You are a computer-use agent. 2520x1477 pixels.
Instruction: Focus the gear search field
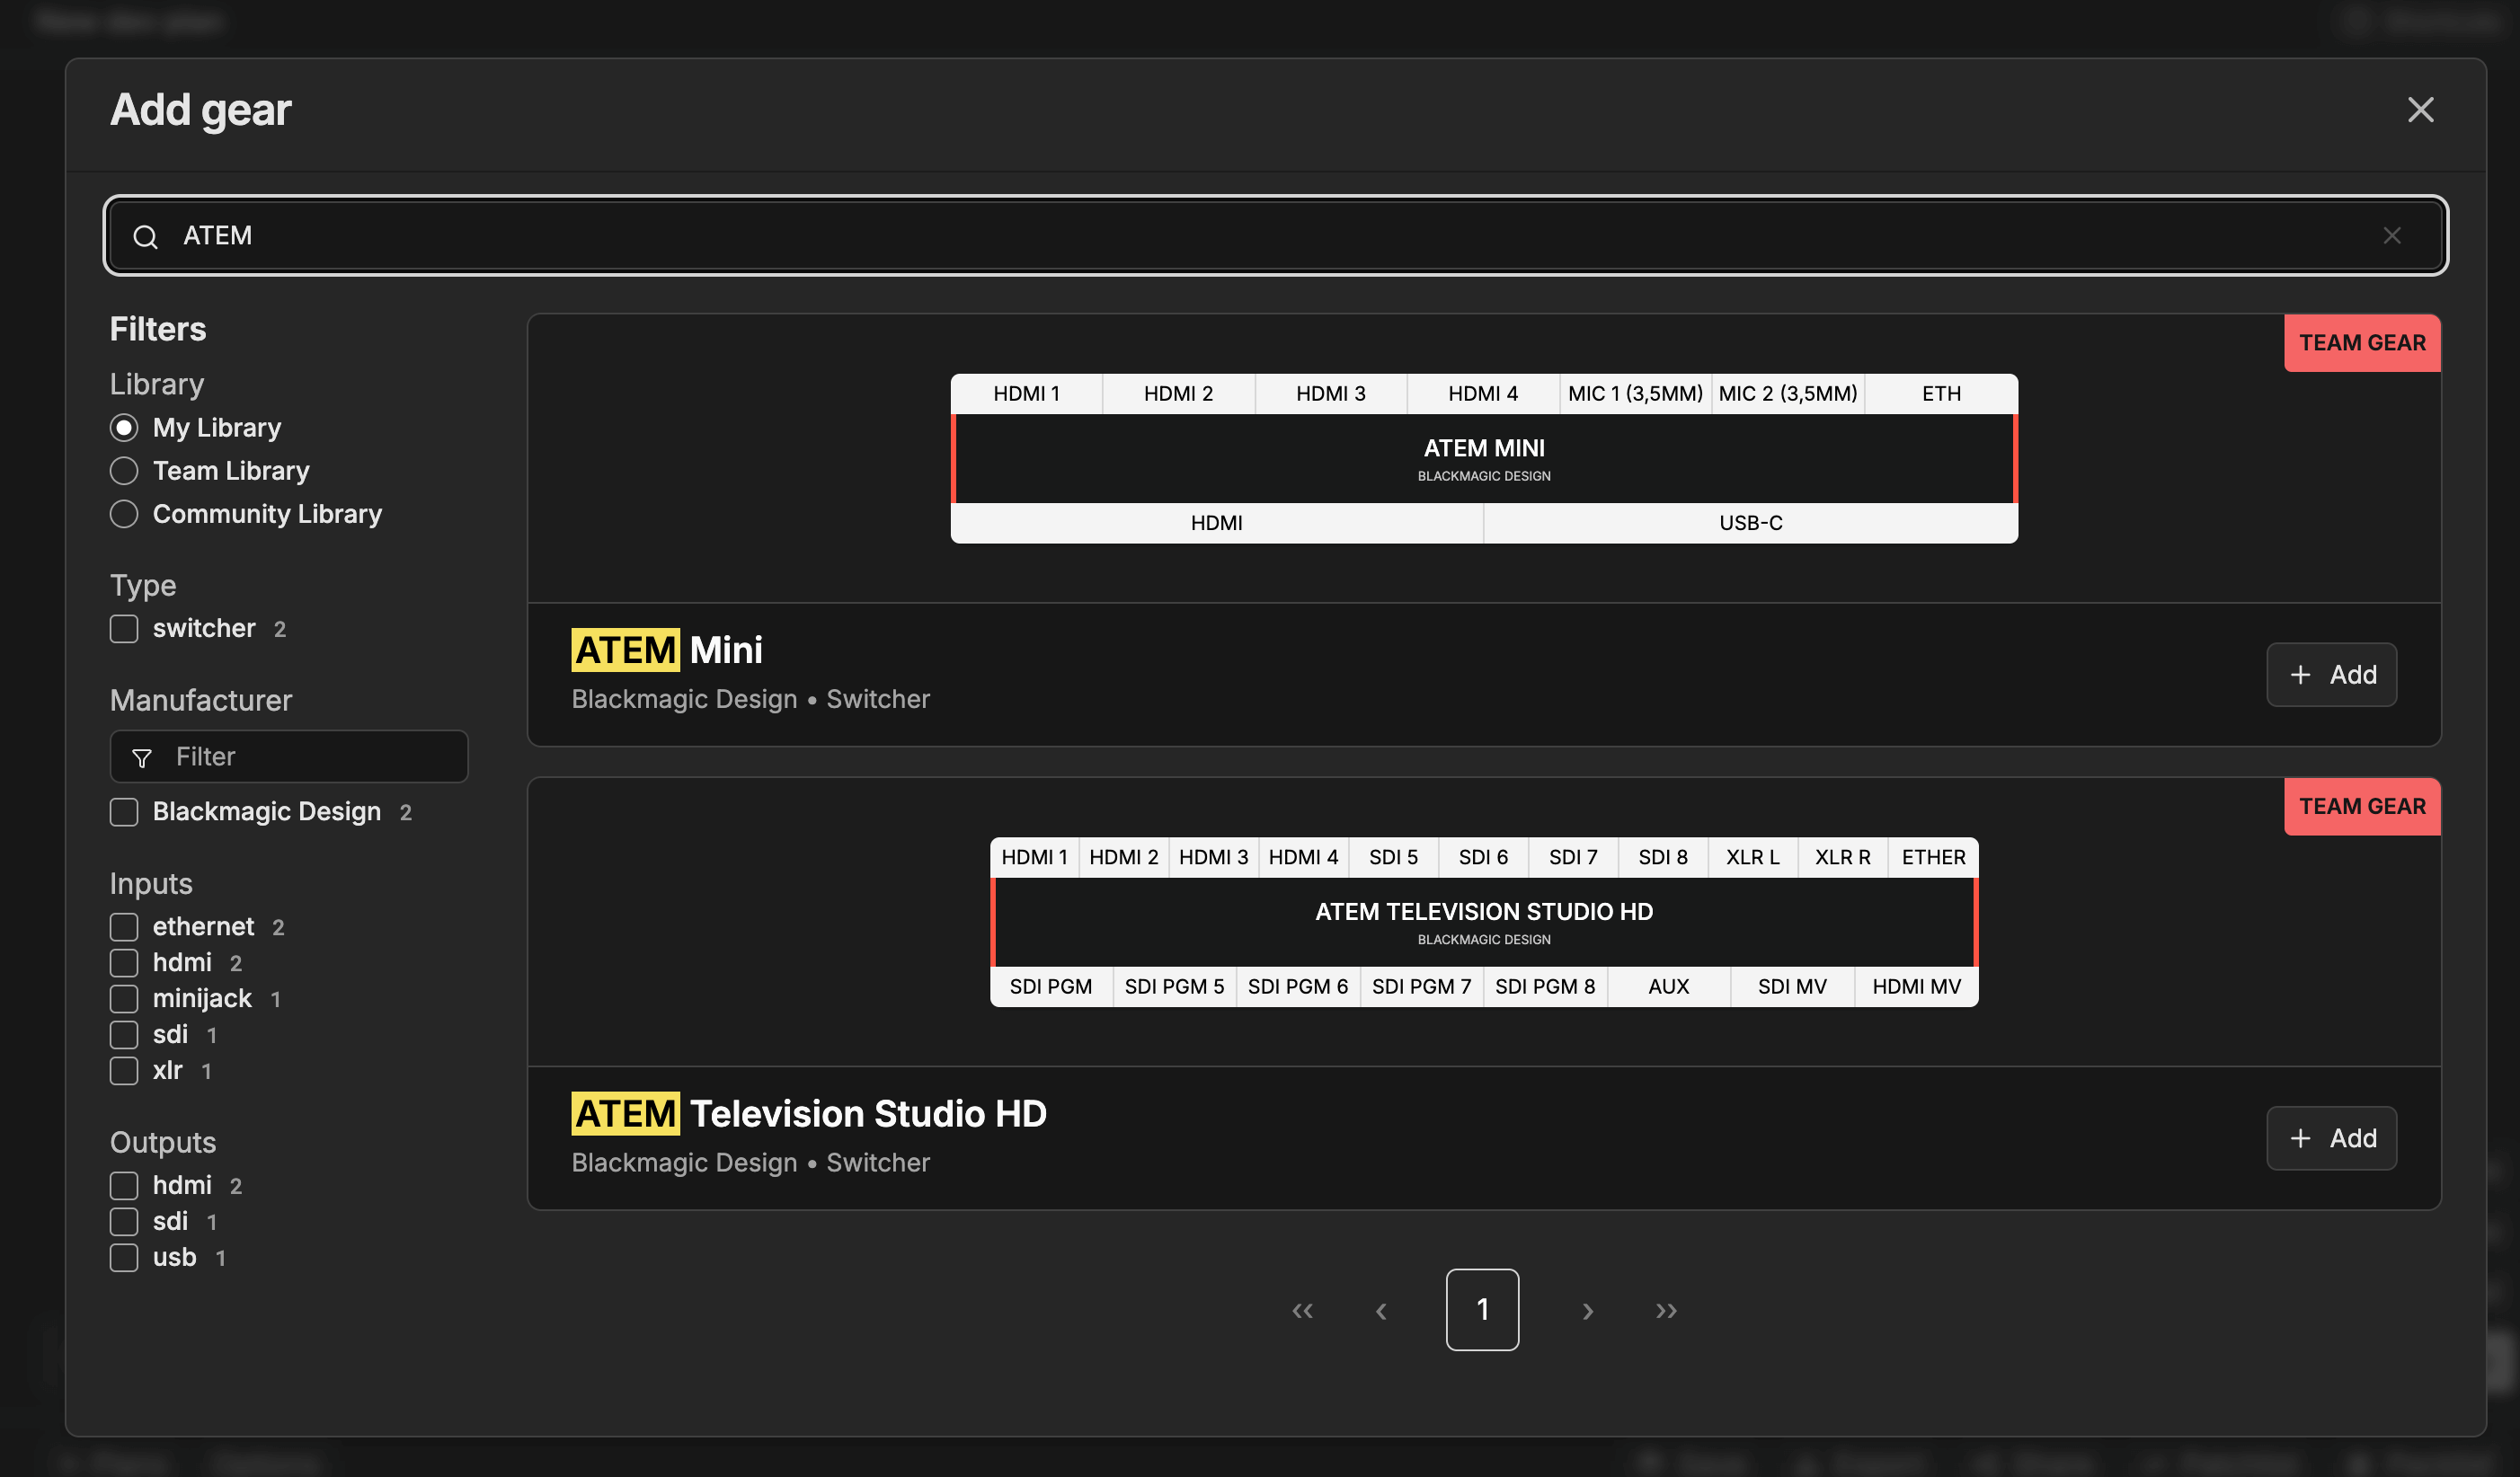pos(1275,236)
